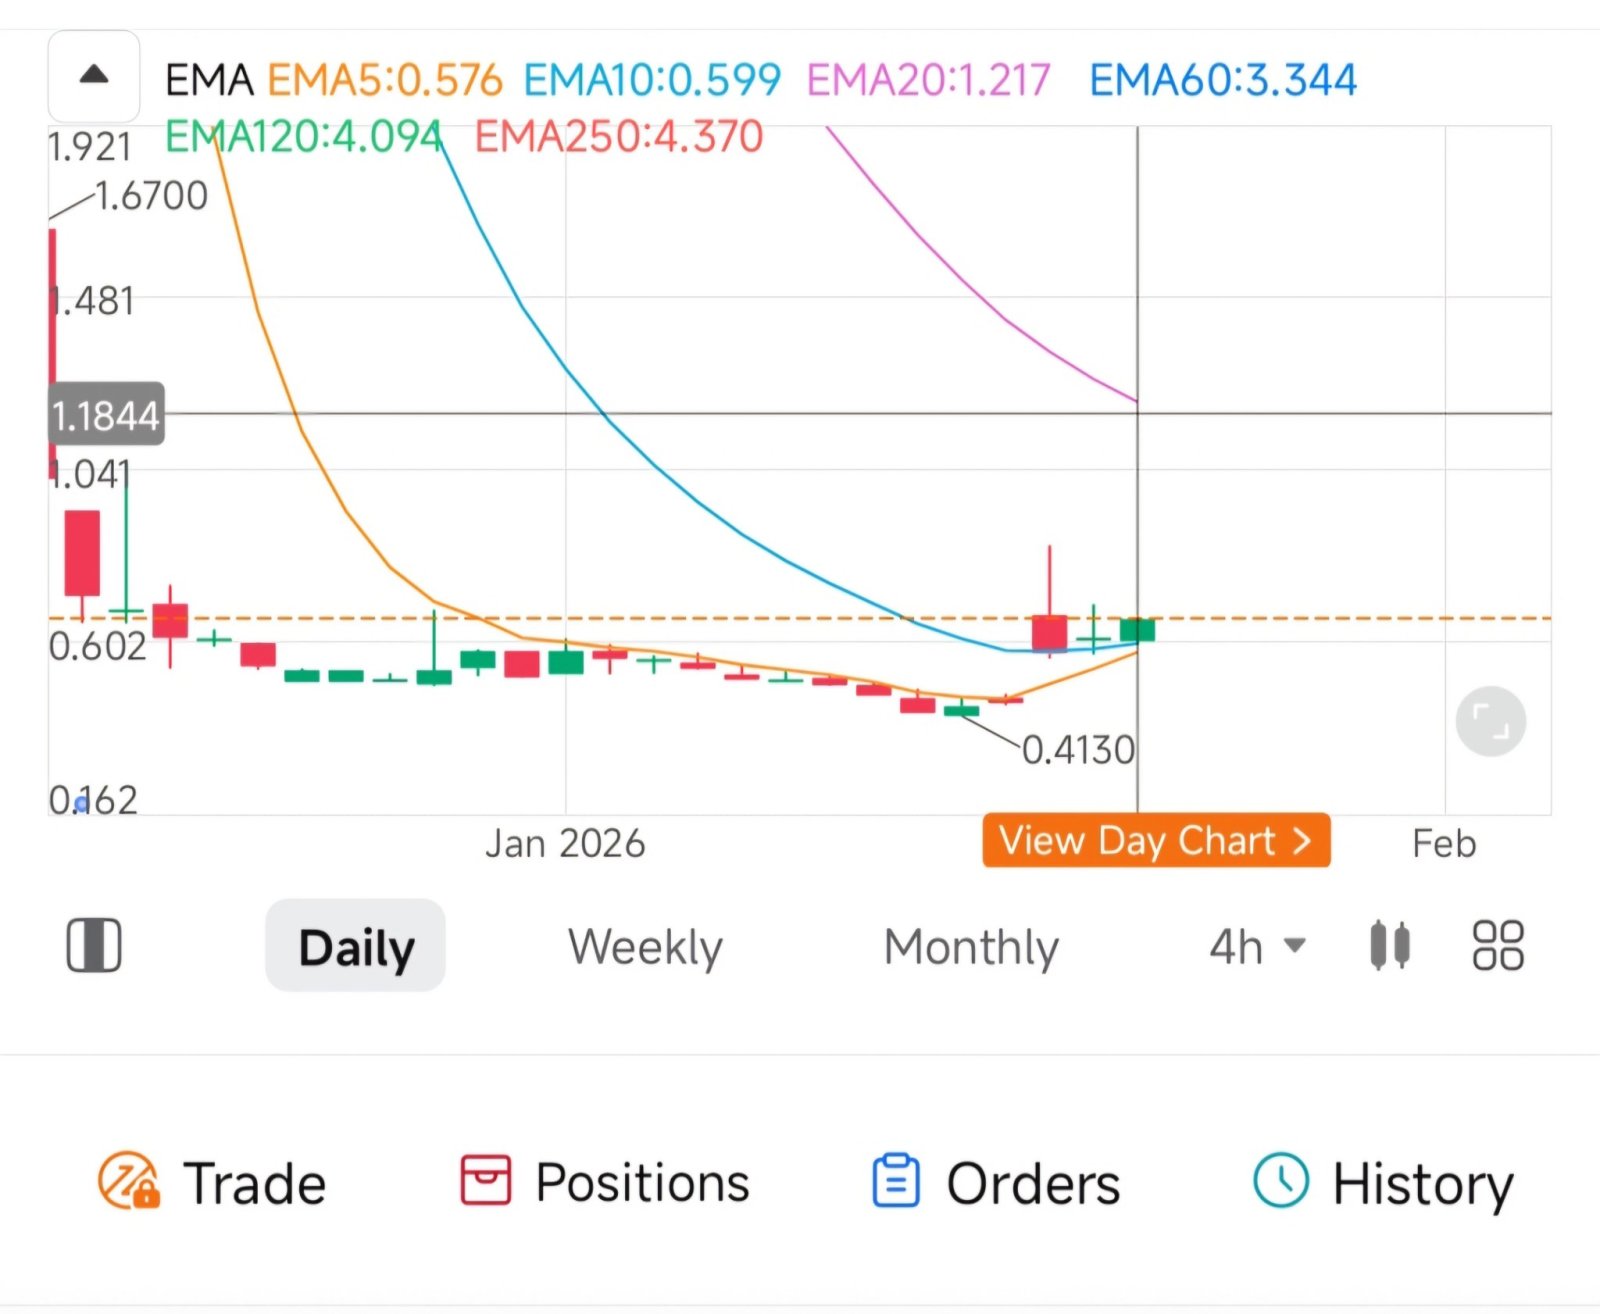Tap the chart fullscreen expand icon

(x=1489, y=720)
